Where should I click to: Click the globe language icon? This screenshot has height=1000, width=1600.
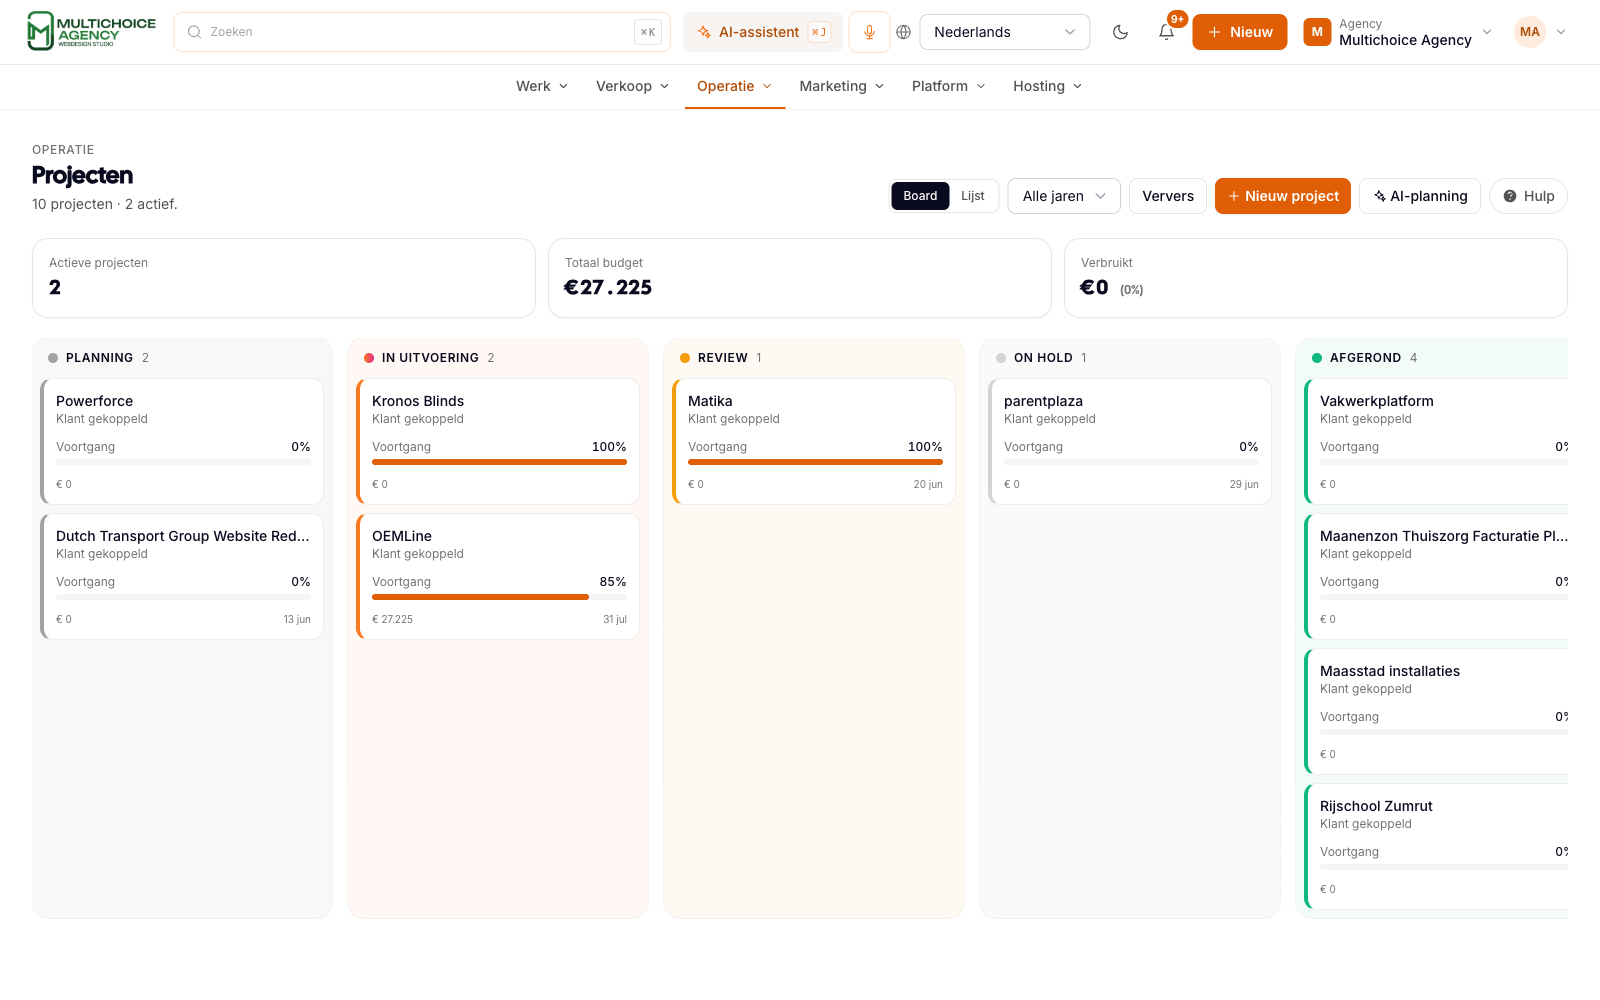point(904,32)
